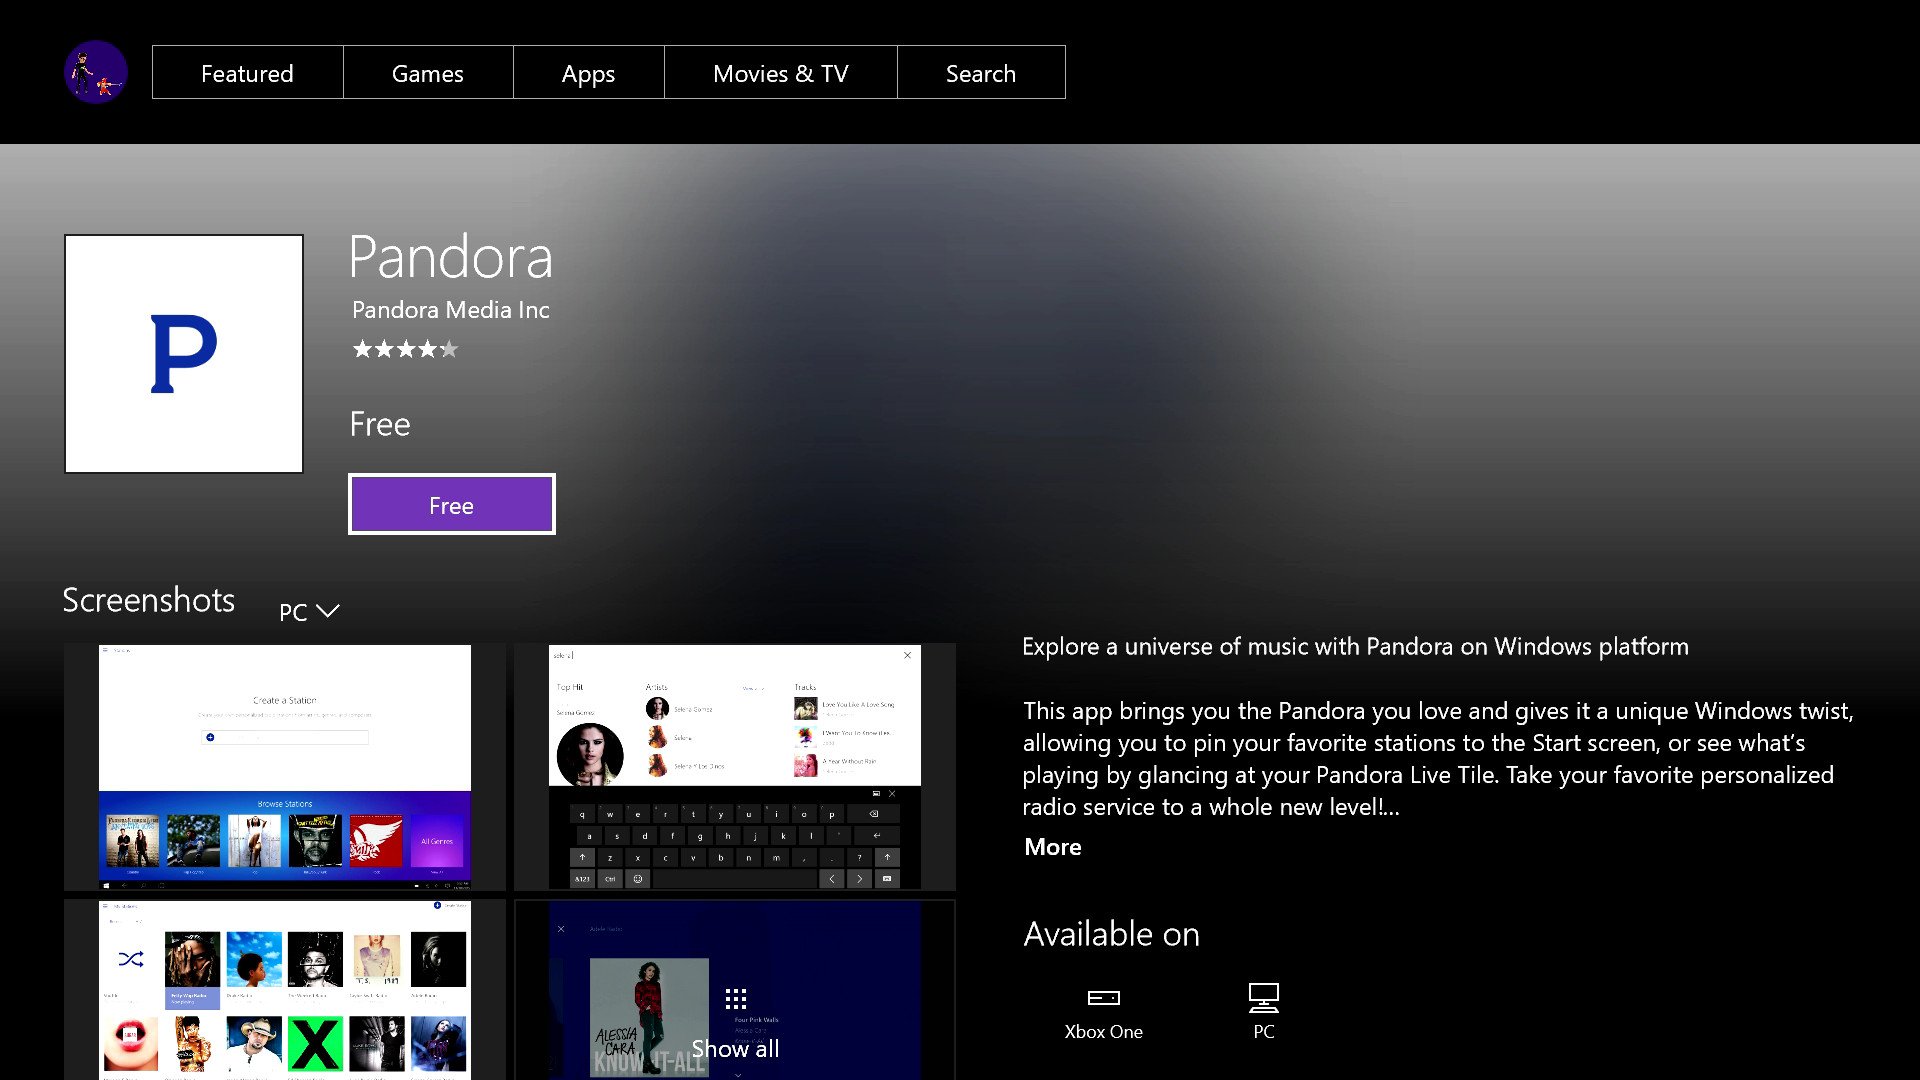The width and height of the screenshot is (1920, 1080).
Task: Open the keyboard search screenshot
Action: click(x=735, y=767)
